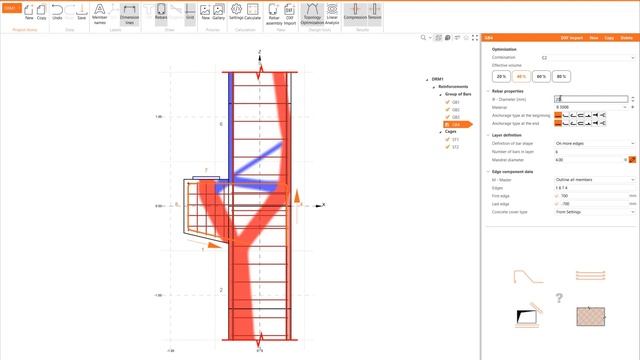
Task: Toggle Topology Optimization tool
Action: pos(312,14)
